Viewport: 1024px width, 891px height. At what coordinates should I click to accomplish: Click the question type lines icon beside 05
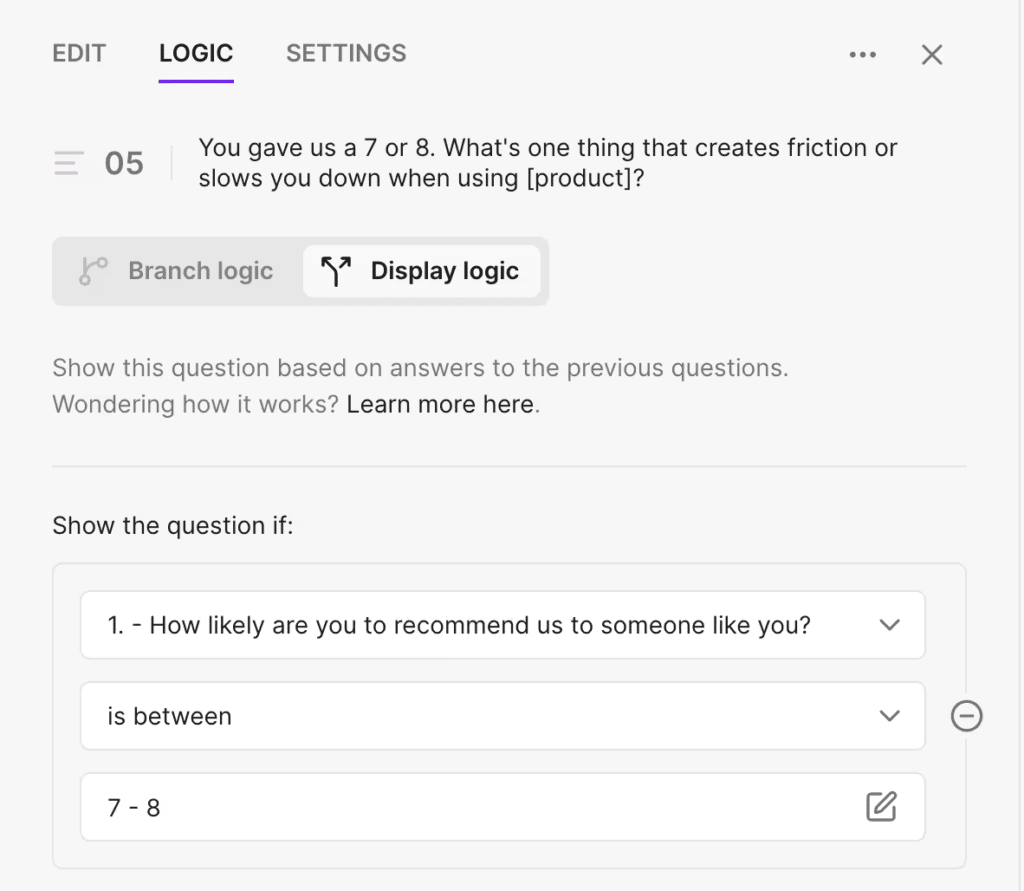pyautogui.click(x=69, y=163)
